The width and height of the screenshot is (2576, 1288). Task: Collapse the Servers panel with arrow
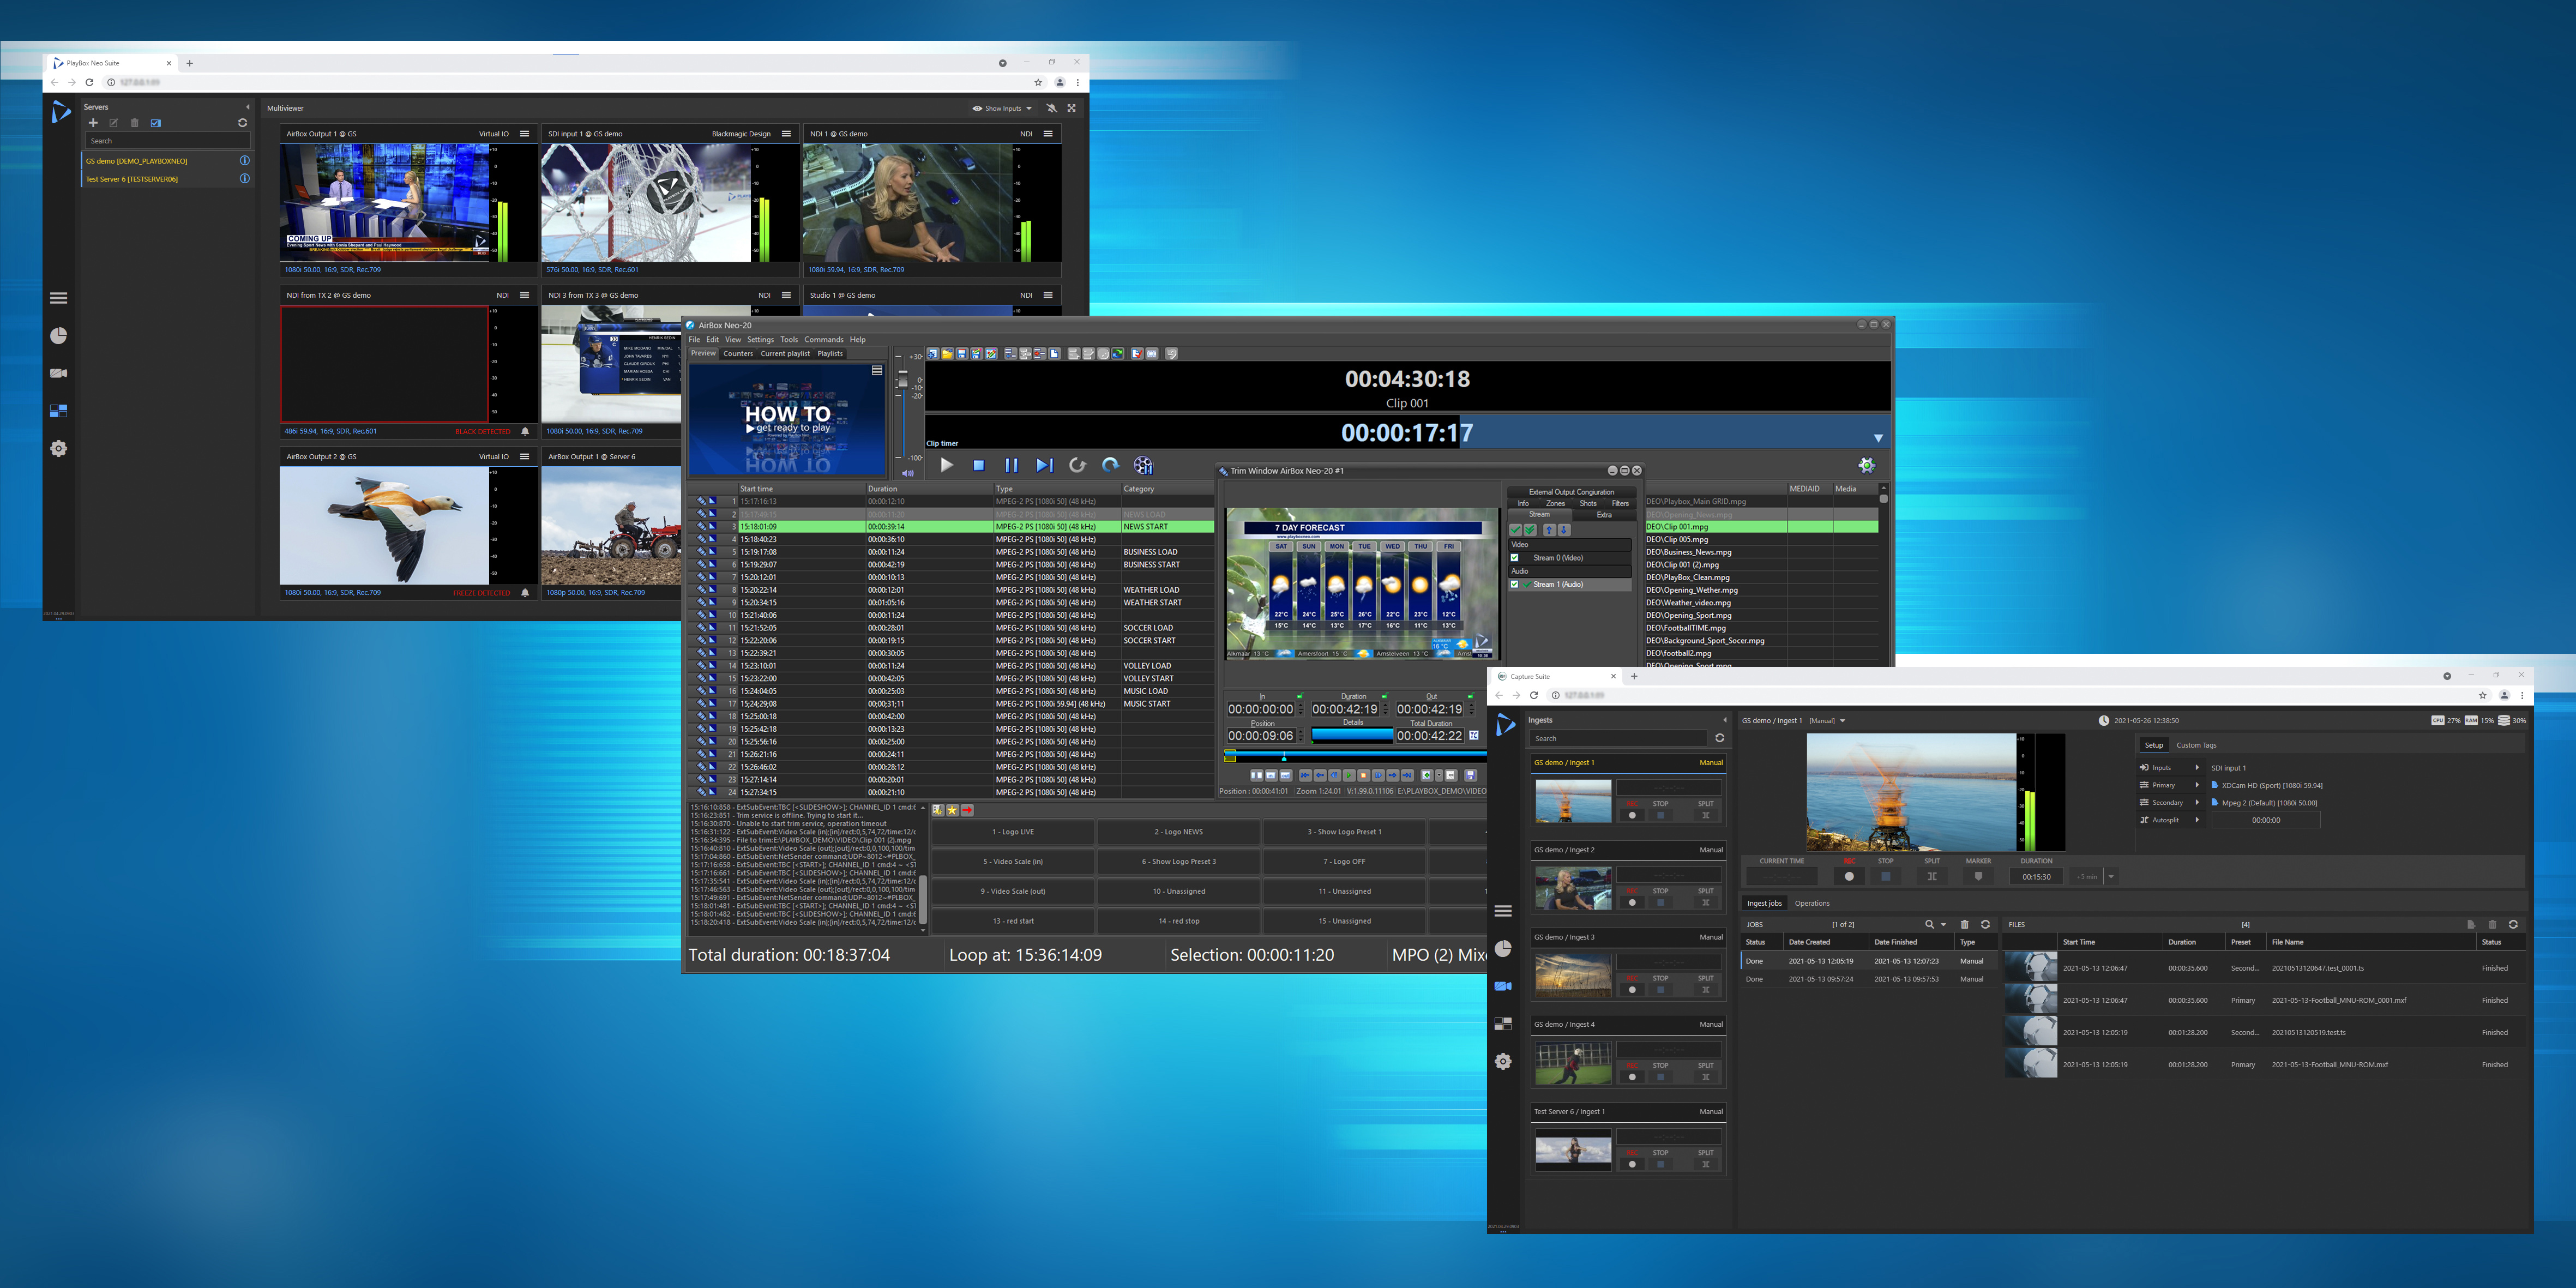click(x=247, y=107)
